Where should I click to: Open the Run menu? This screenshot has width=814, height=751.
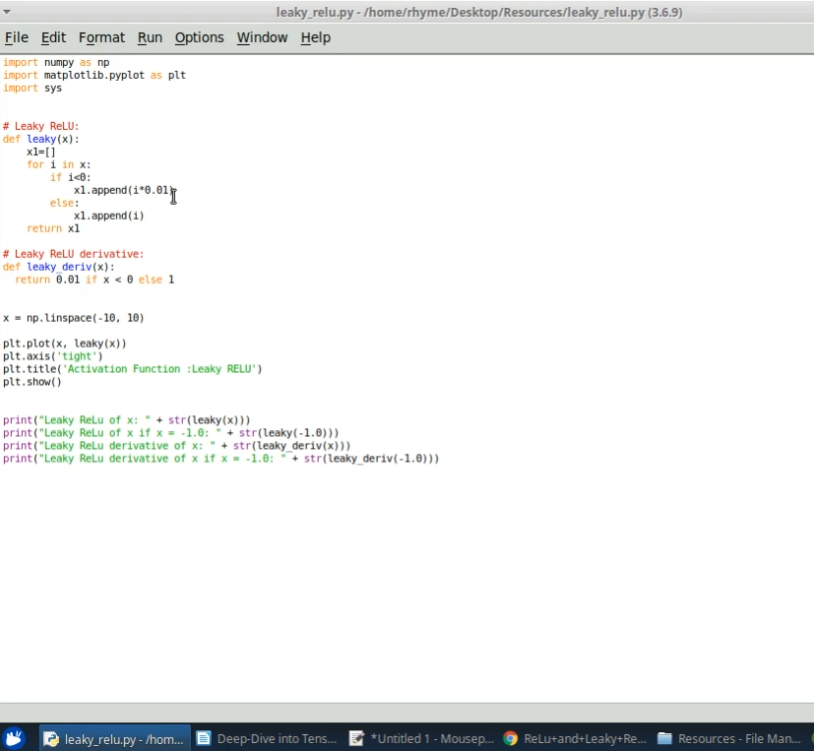point(149,37)
